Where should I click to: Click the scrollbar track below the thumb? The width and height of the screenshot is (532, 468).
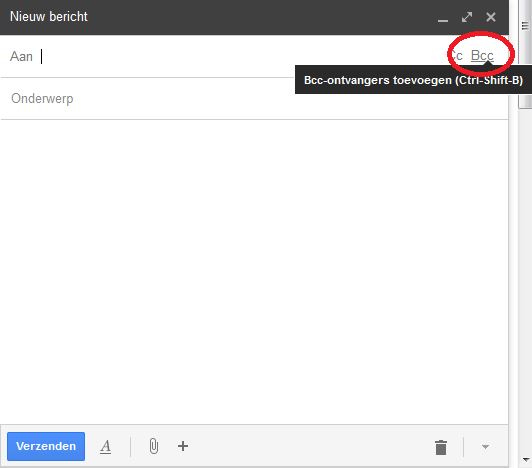(x=525, y=282)
